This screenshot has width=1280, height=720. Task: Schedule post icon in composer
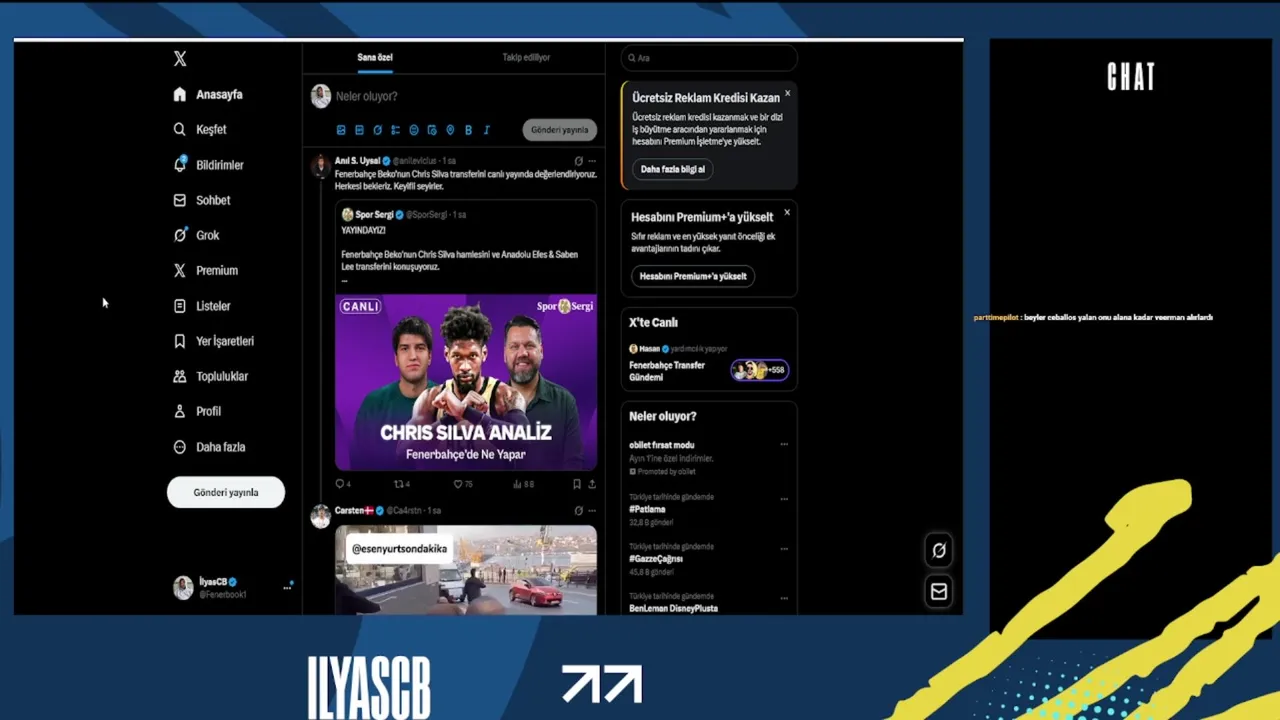[x=432, y=130]
